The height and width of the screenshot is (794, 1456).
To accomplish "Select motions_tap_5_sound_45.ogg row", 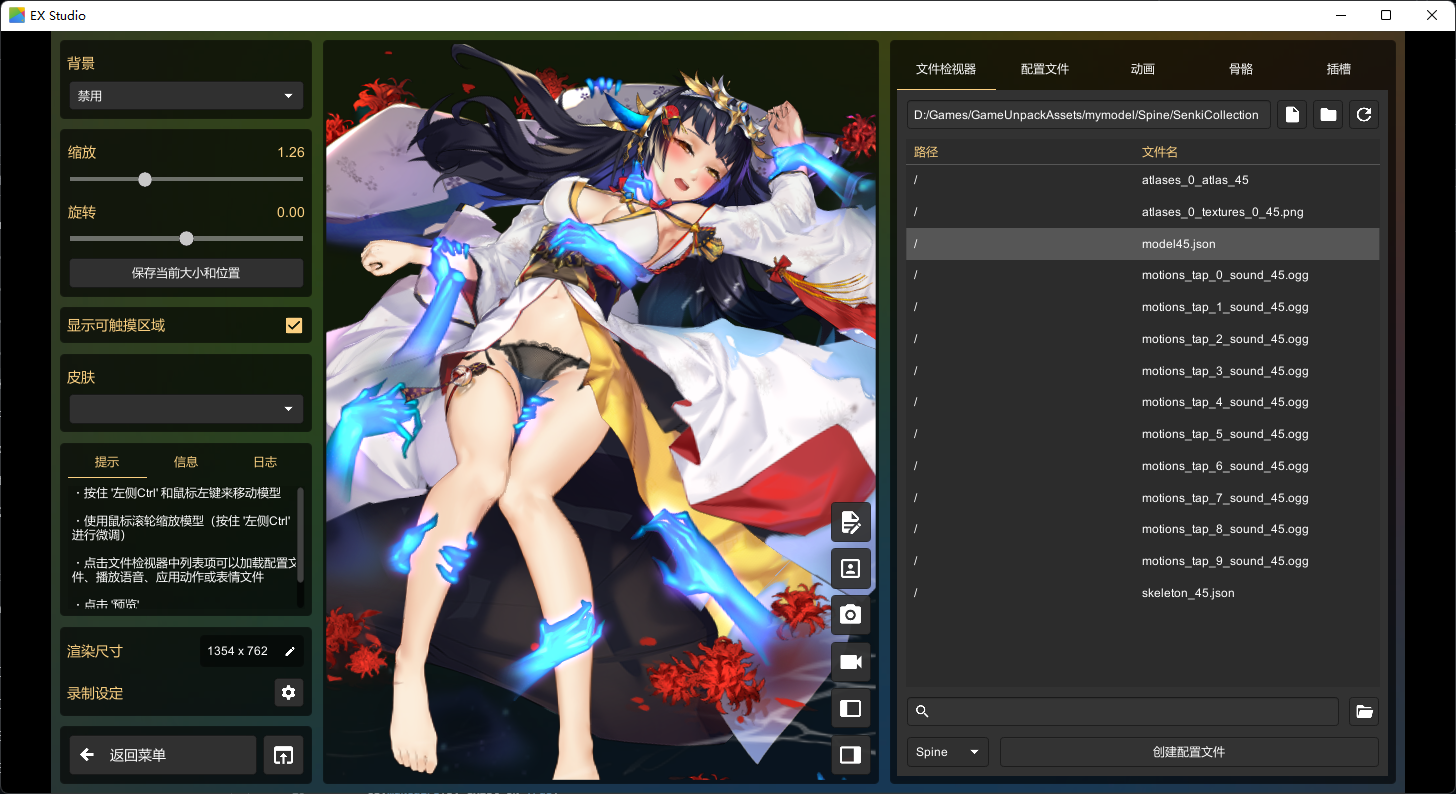I will point(1143,434).
